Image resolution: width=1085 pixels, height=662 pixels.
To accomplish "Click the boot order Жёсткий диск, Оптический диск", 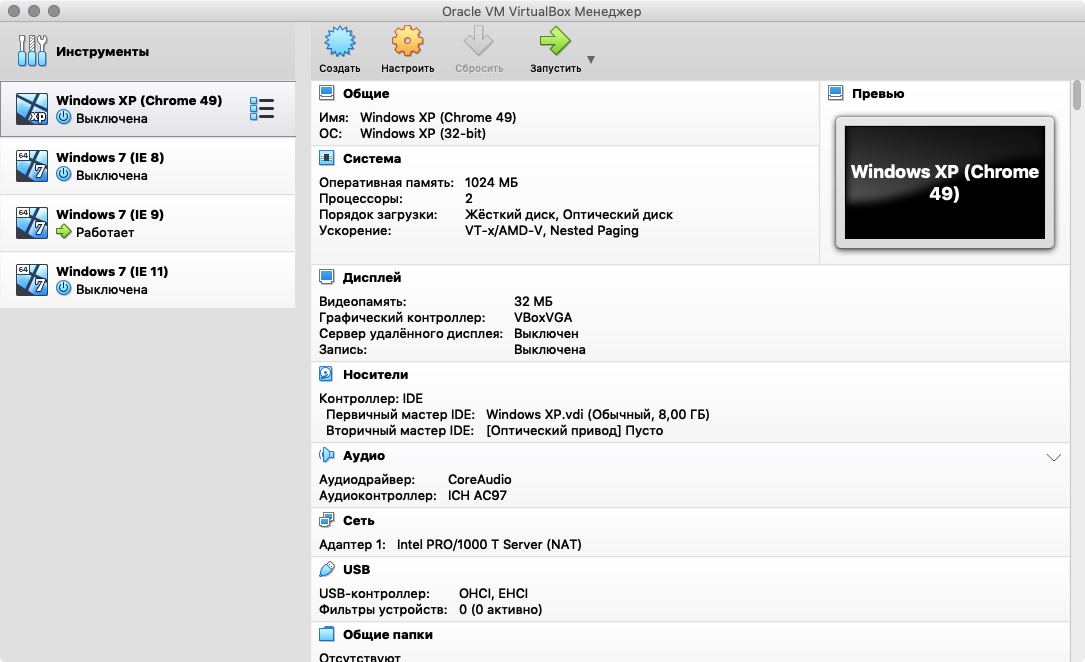I will pos(569,214).
